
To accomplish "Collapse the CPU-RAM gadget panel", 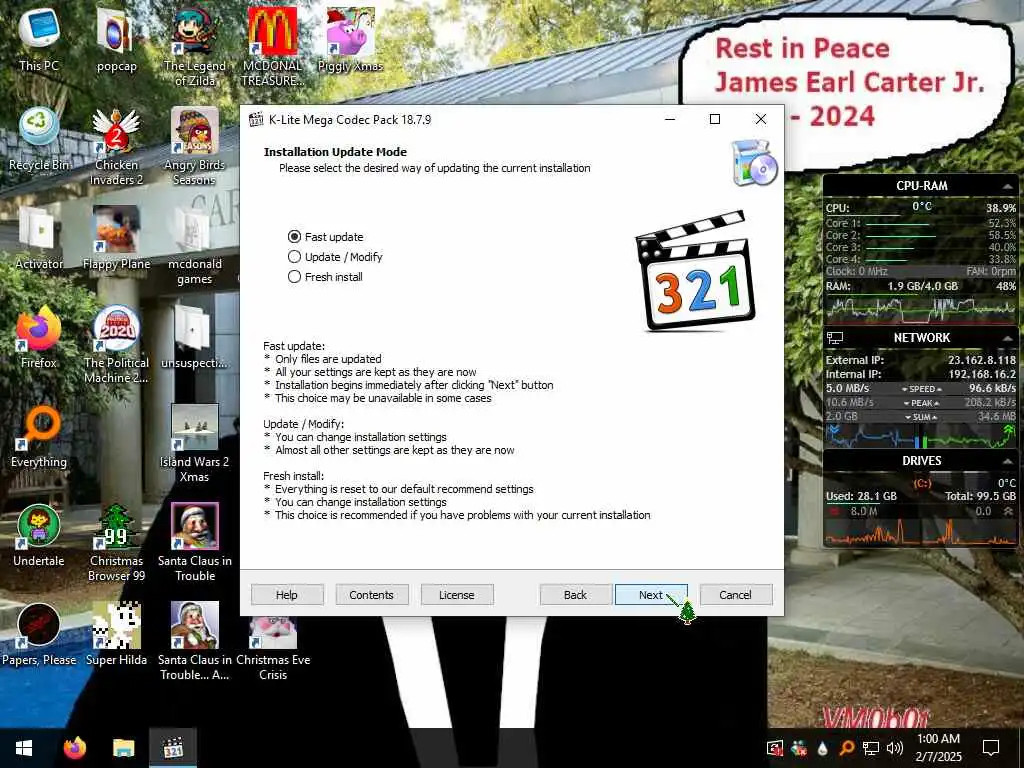I will point(1007,187).
